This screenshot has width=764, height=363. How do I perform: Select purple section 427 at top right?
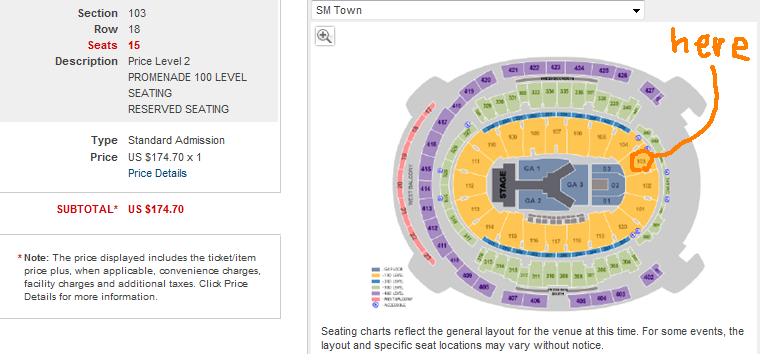(651, 92)
